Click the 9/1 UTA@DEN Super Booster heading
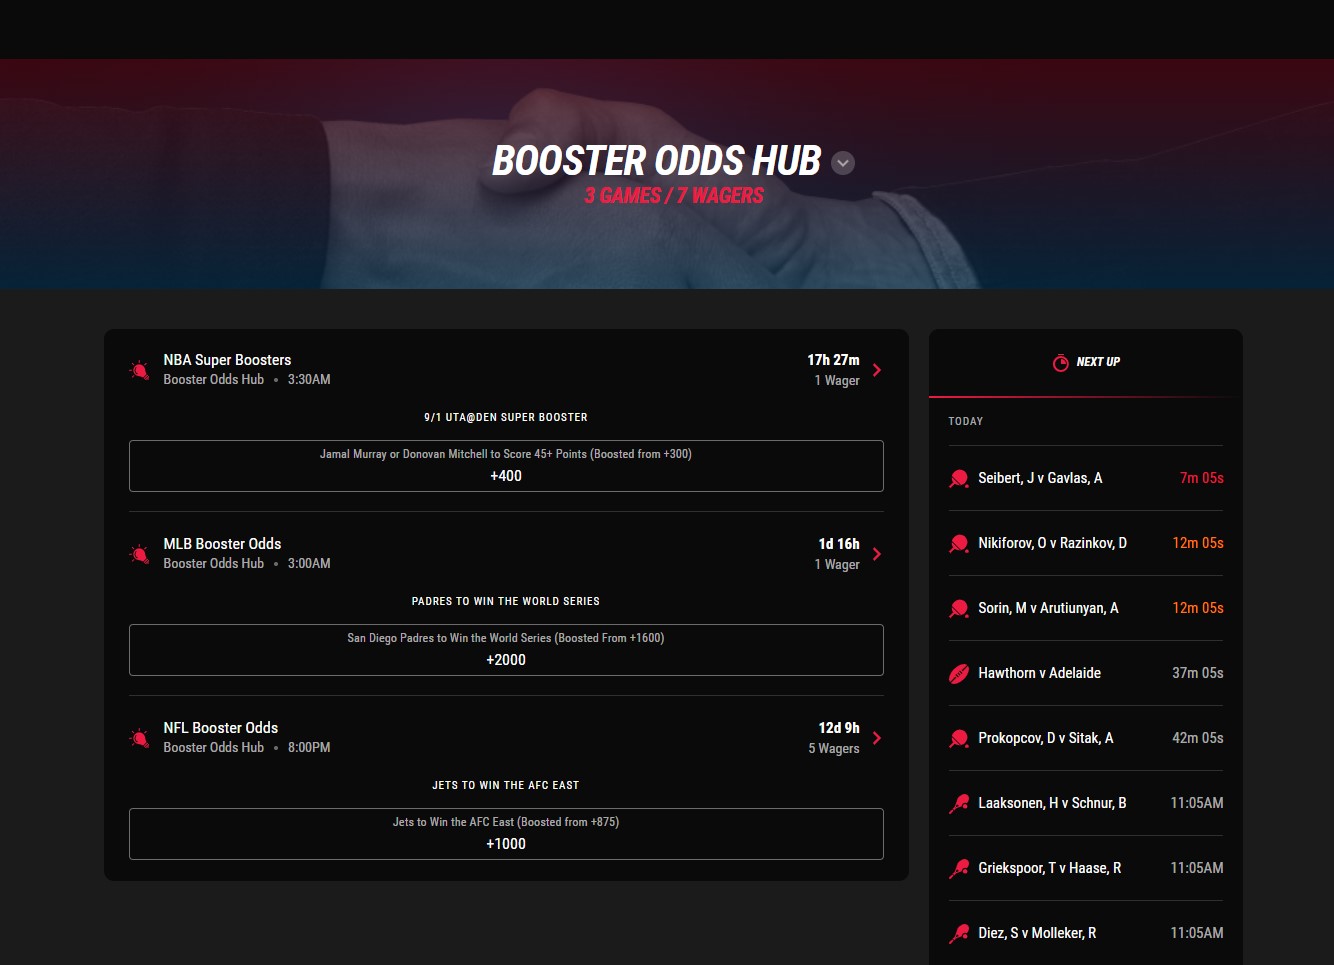This screenshot has width=1334, height=965. 506,417
